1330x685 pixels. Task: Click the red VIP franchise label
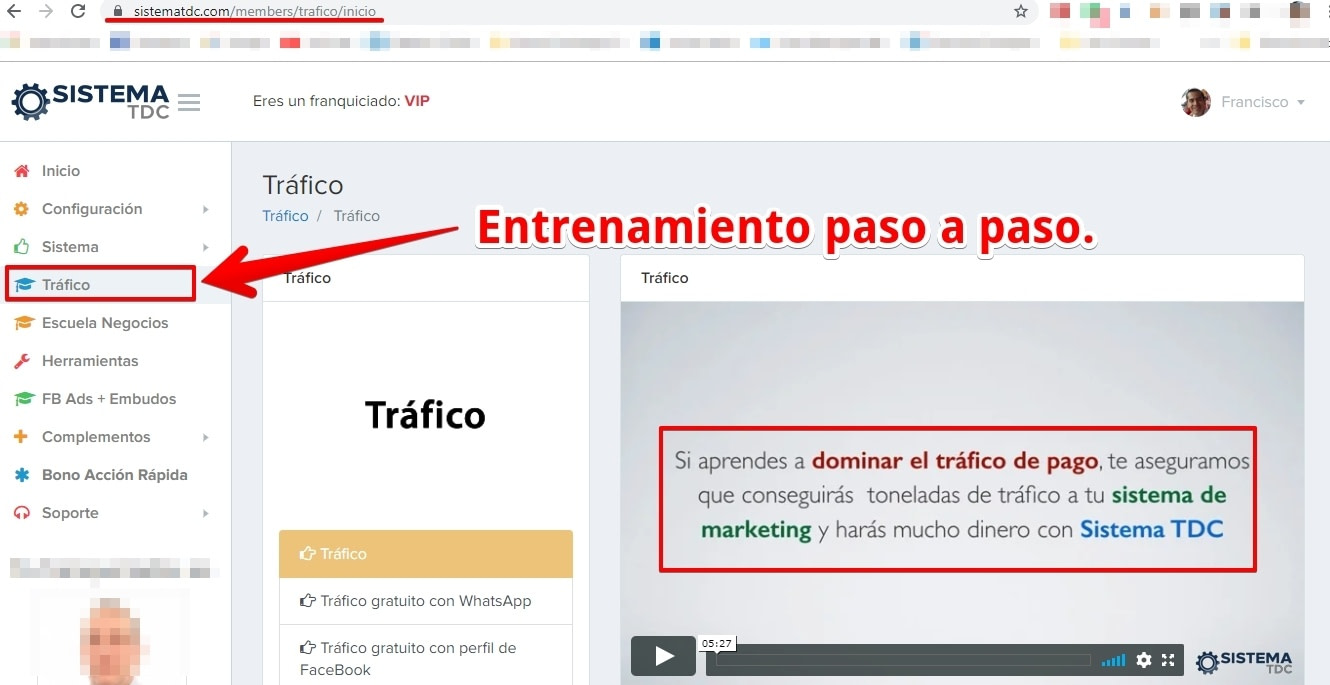417,101
